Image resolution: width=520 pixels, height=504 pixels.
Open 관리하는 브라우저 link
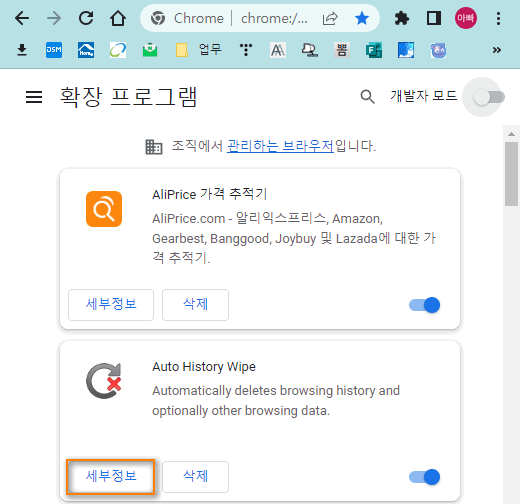pos(280,146)
